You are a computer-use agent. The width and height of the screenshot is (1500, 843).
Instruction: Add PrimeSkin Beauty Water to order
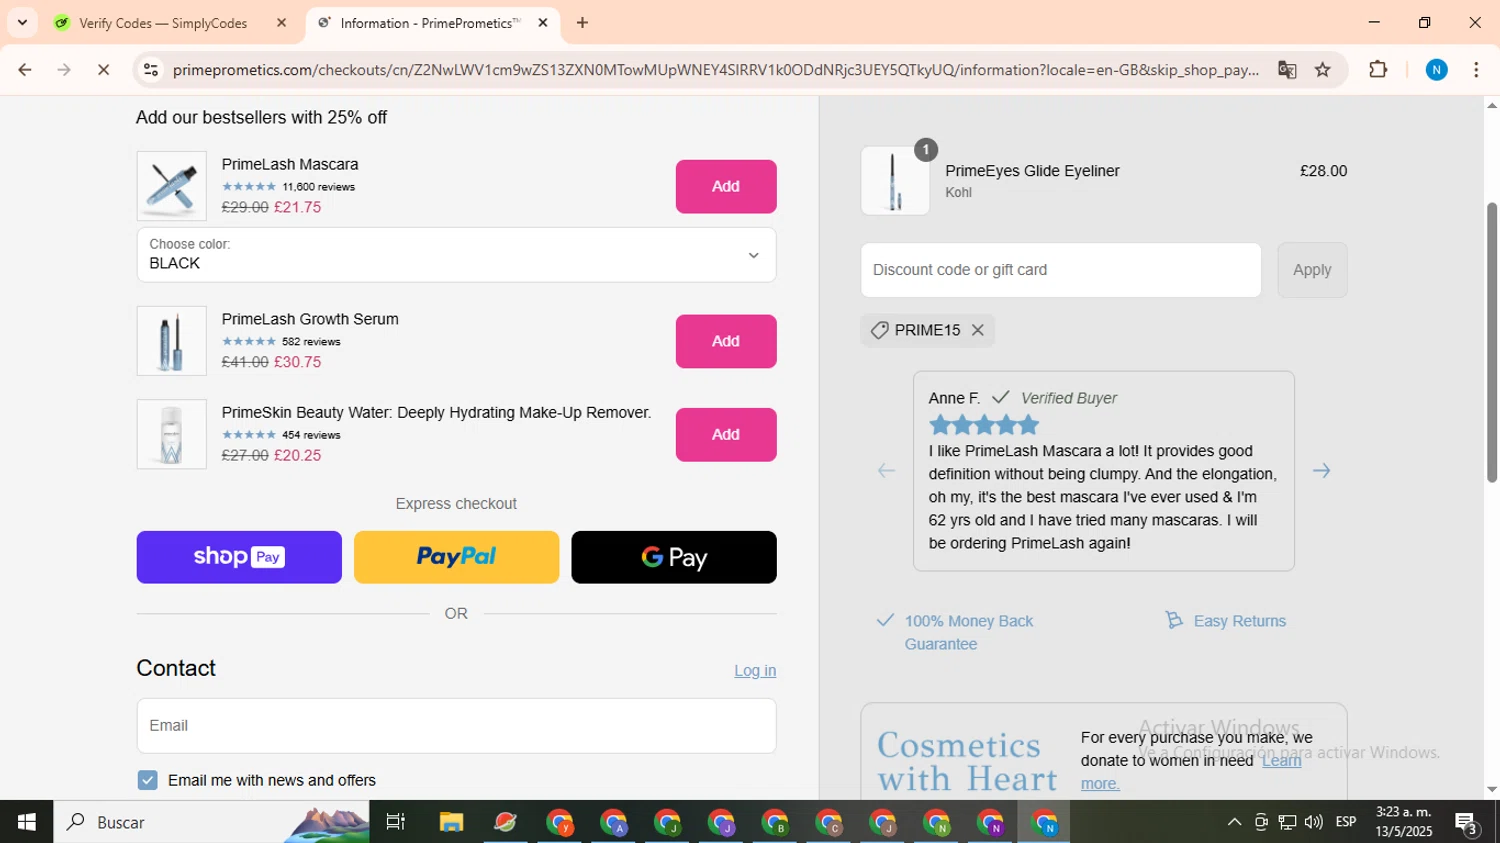coord(726,434)
